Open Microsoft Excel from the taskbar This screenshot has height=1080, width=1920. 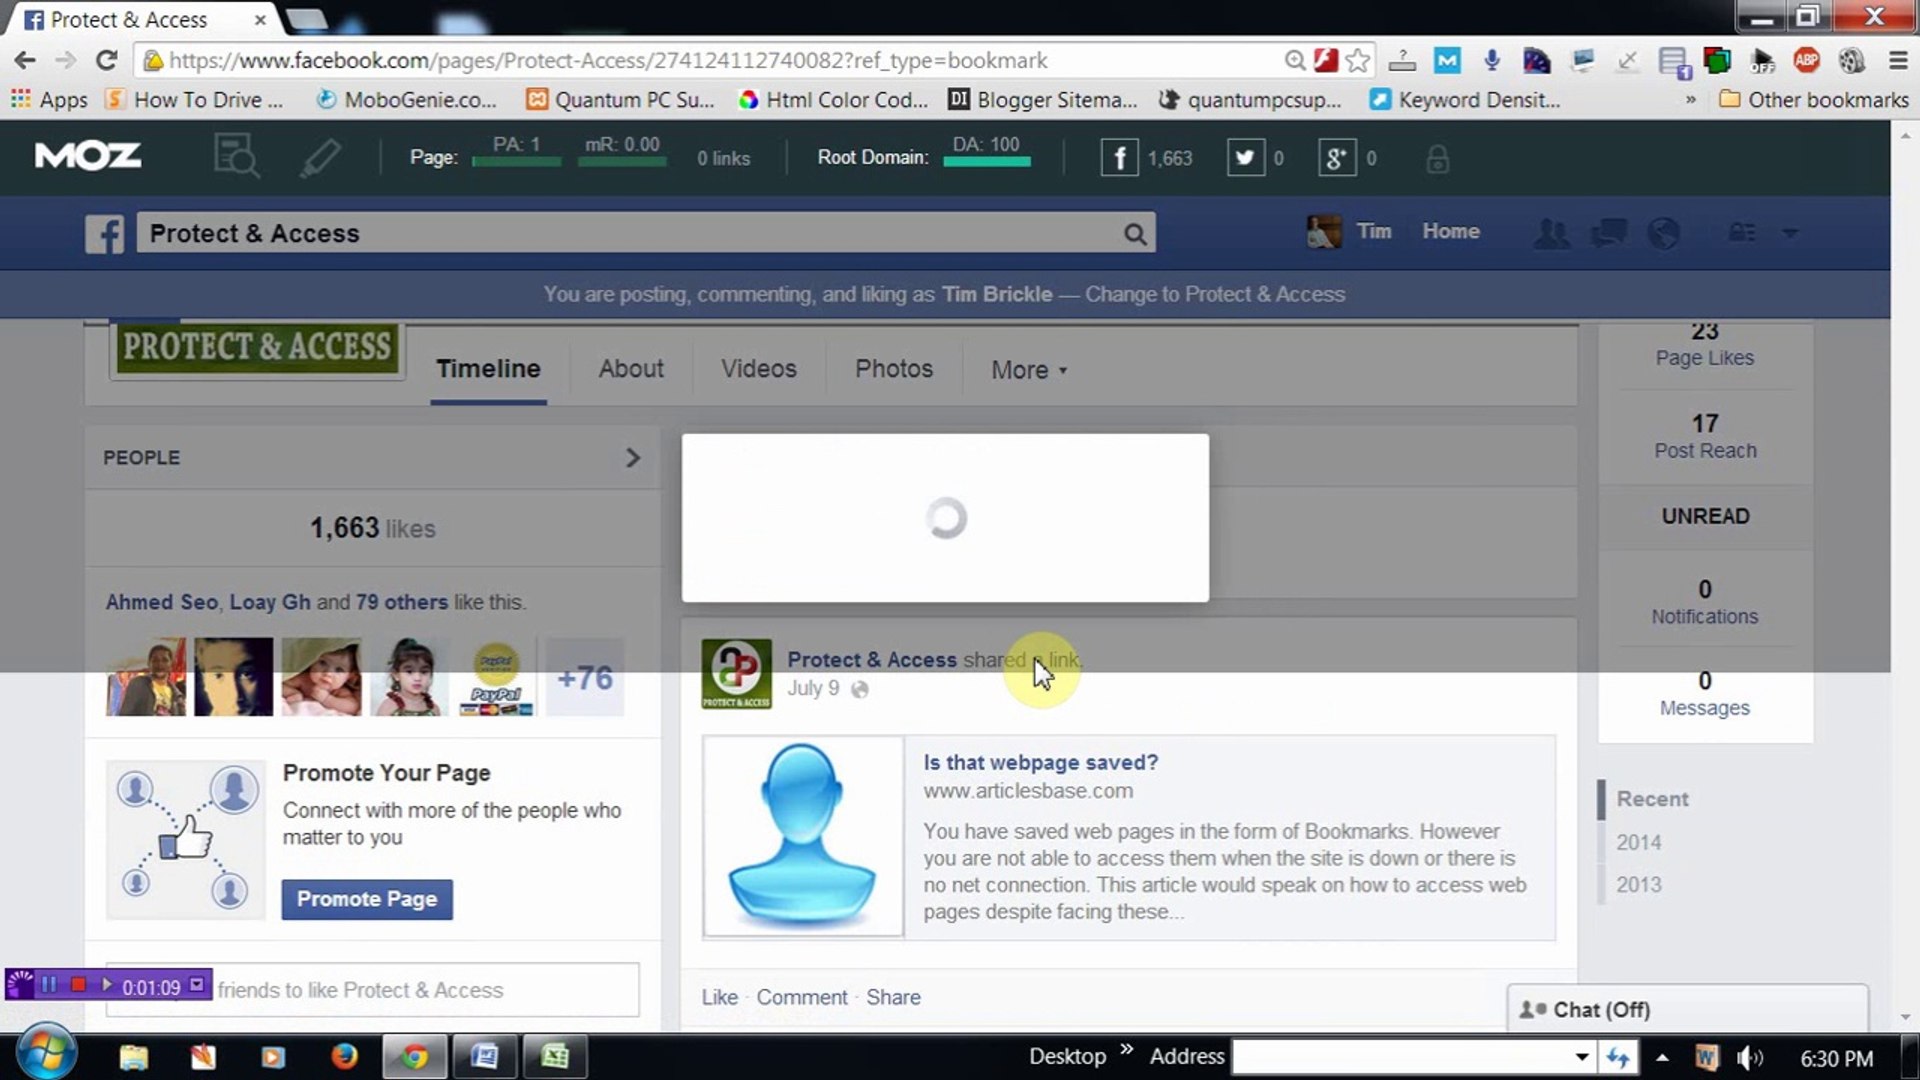point(556,1056)
